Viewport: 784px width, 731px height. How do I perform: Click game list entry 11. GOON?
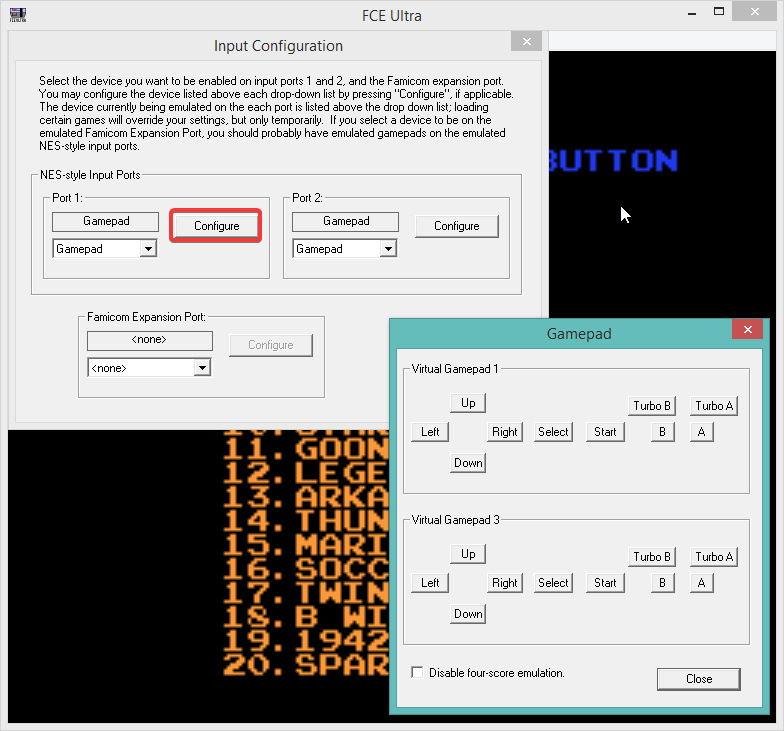click(306, 448)
